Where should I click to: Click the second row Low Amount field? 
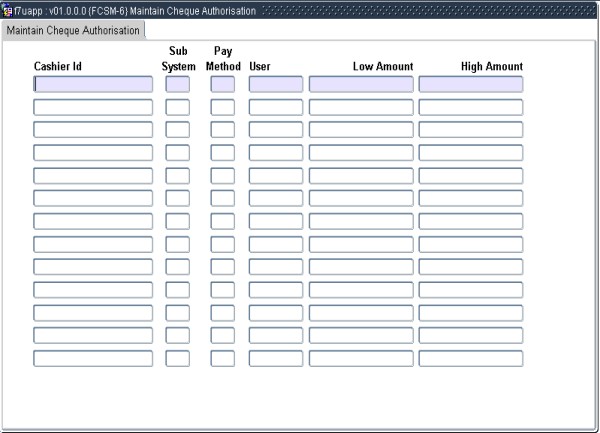[361, 107]
